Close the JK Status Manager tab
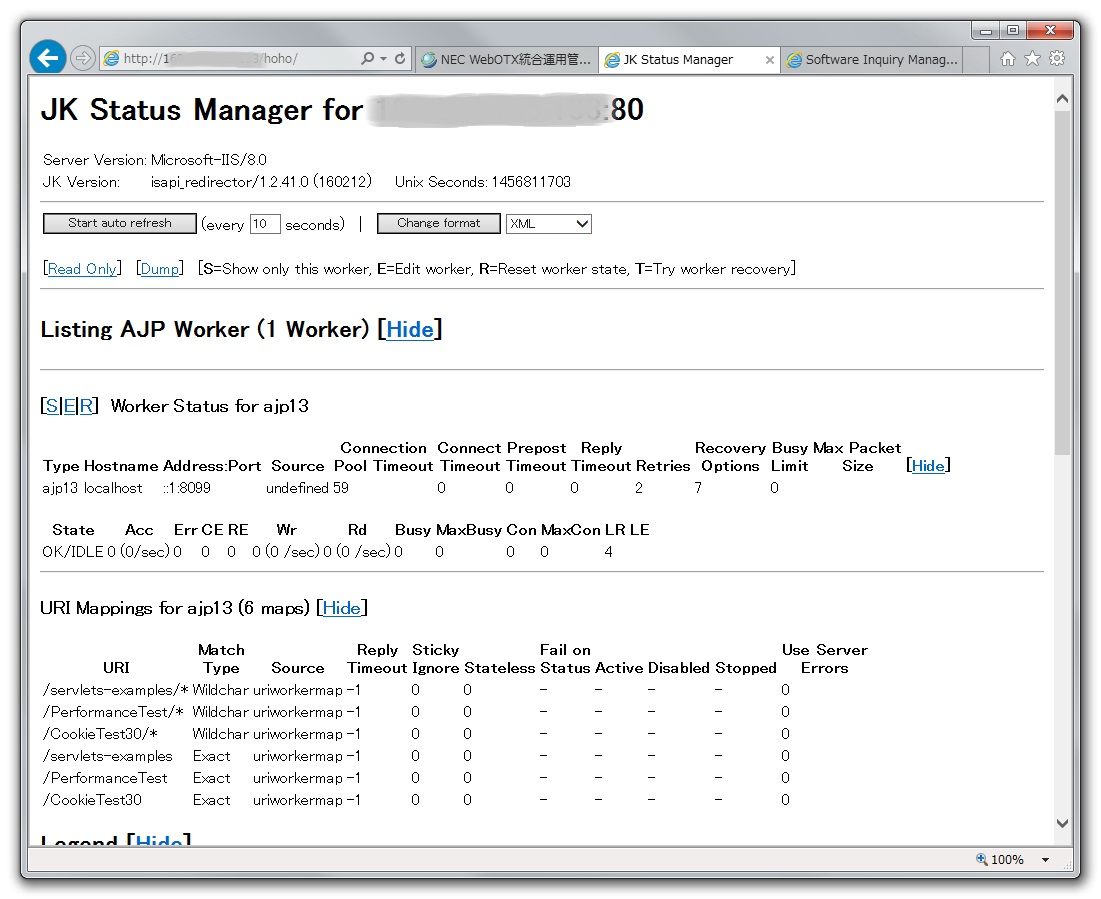 pyautogui.click(x=769, y=60)
